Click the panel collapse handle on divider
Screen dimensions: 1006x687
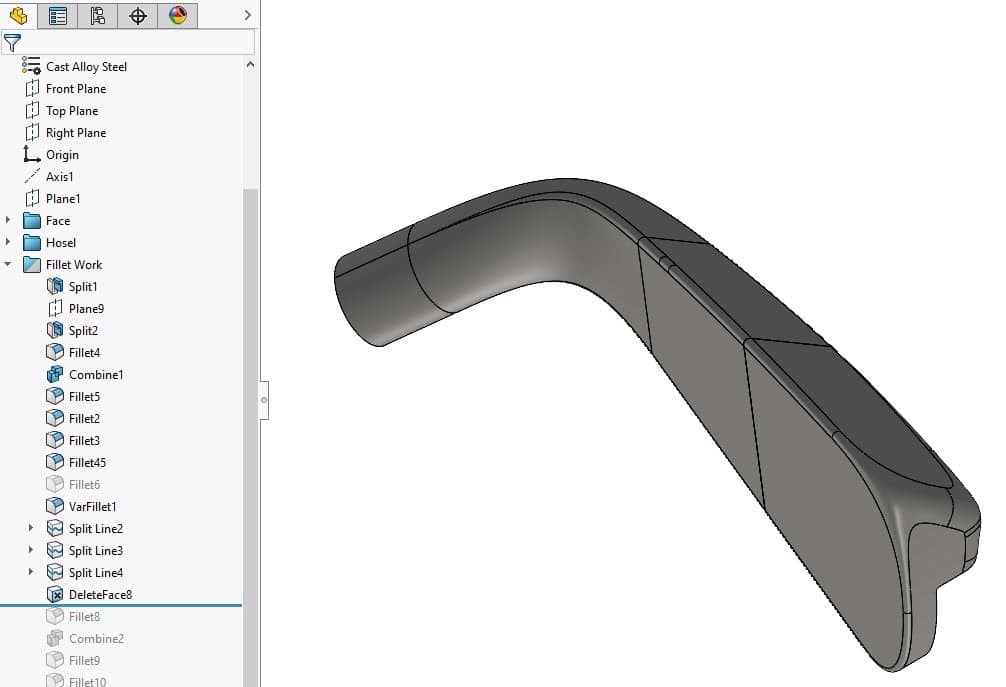[x=264, y=400]
